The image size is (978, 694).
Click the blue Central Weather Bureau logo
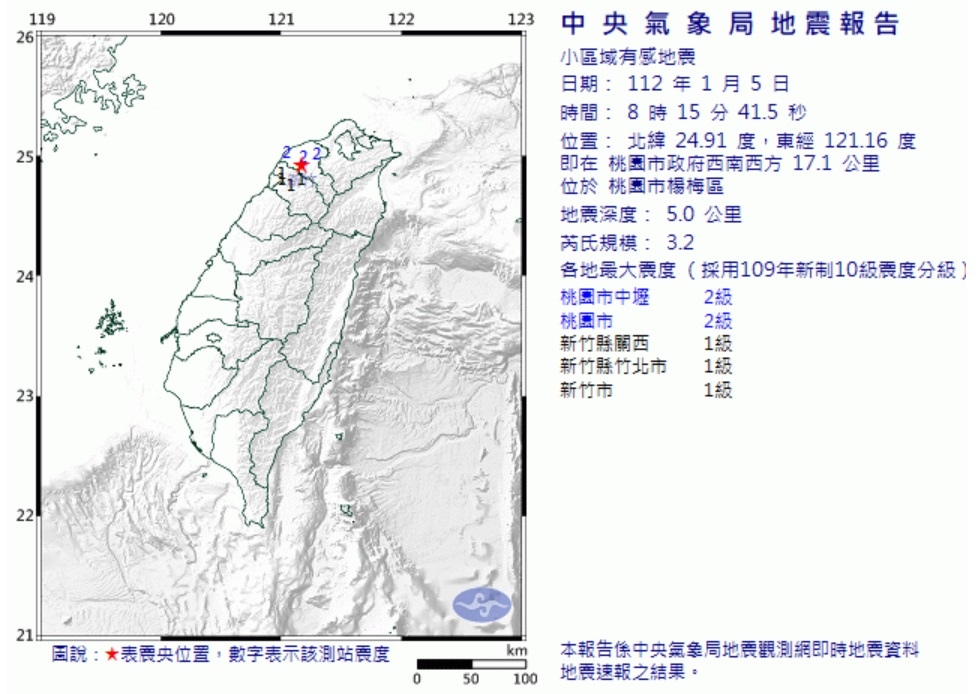click(482, 605)
